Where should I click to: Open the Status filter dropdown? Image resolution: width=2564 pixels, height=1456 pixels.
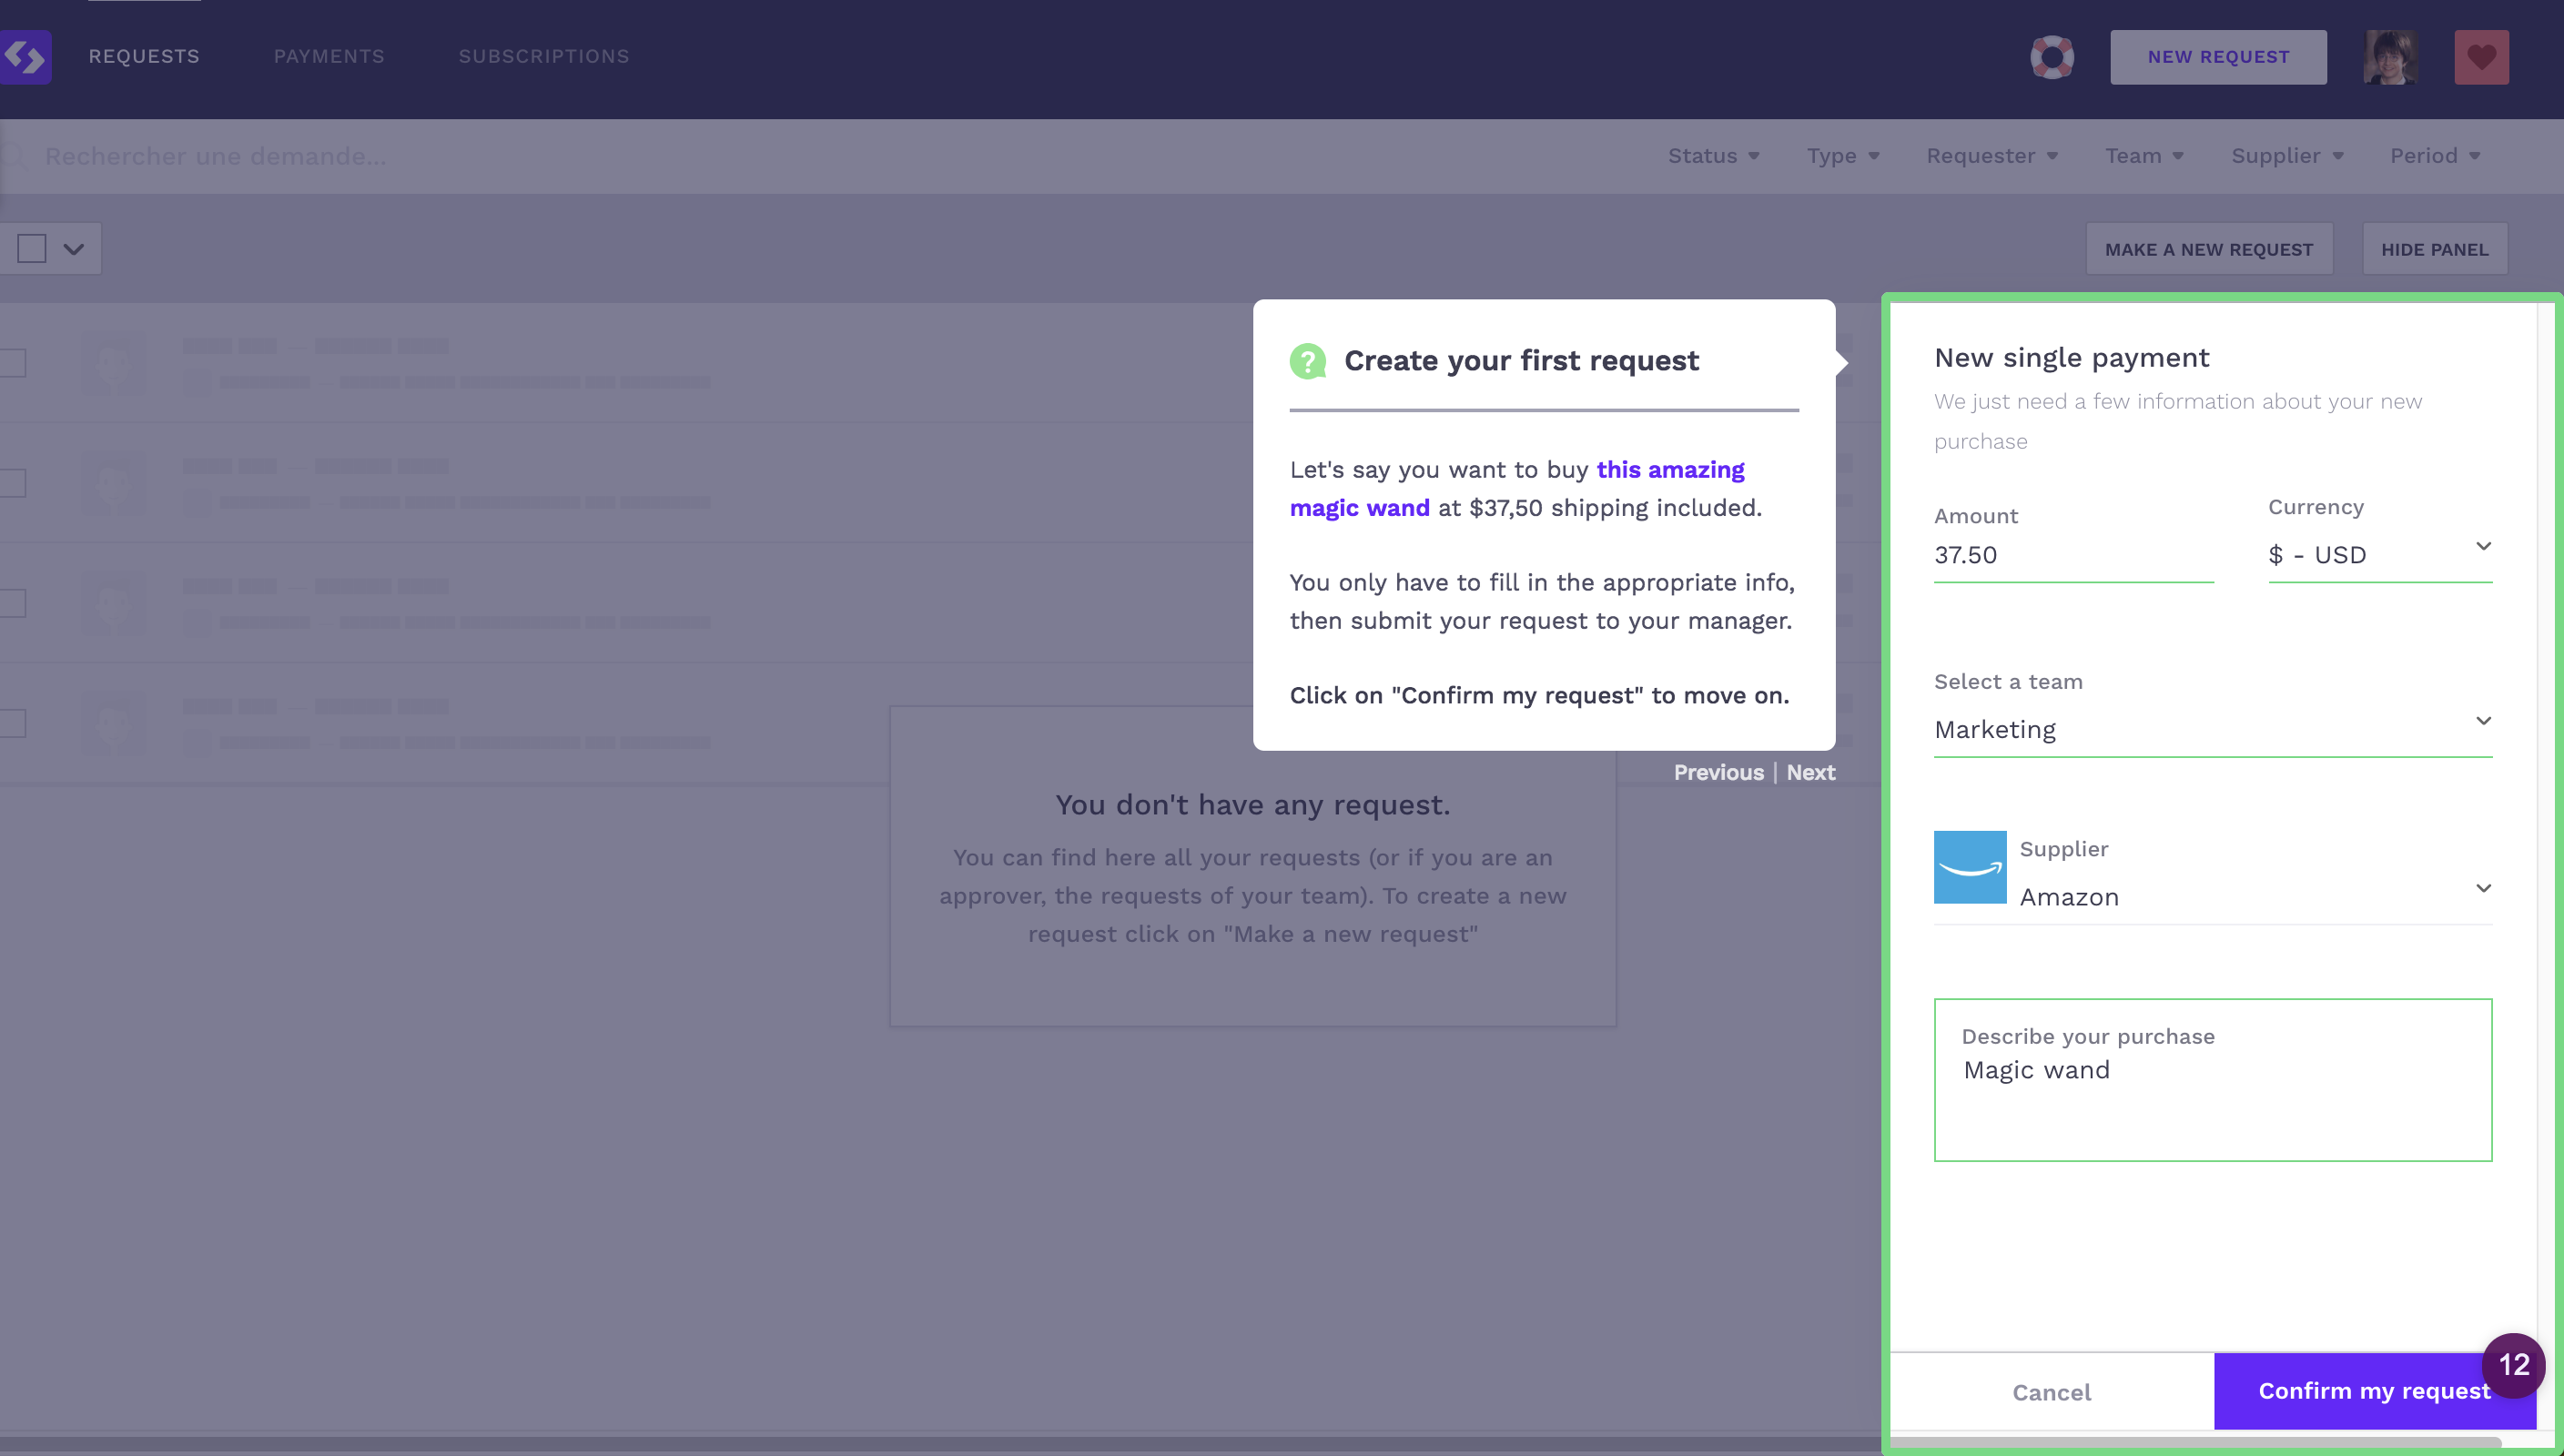pyautogui.click(x=1713, y=156)
